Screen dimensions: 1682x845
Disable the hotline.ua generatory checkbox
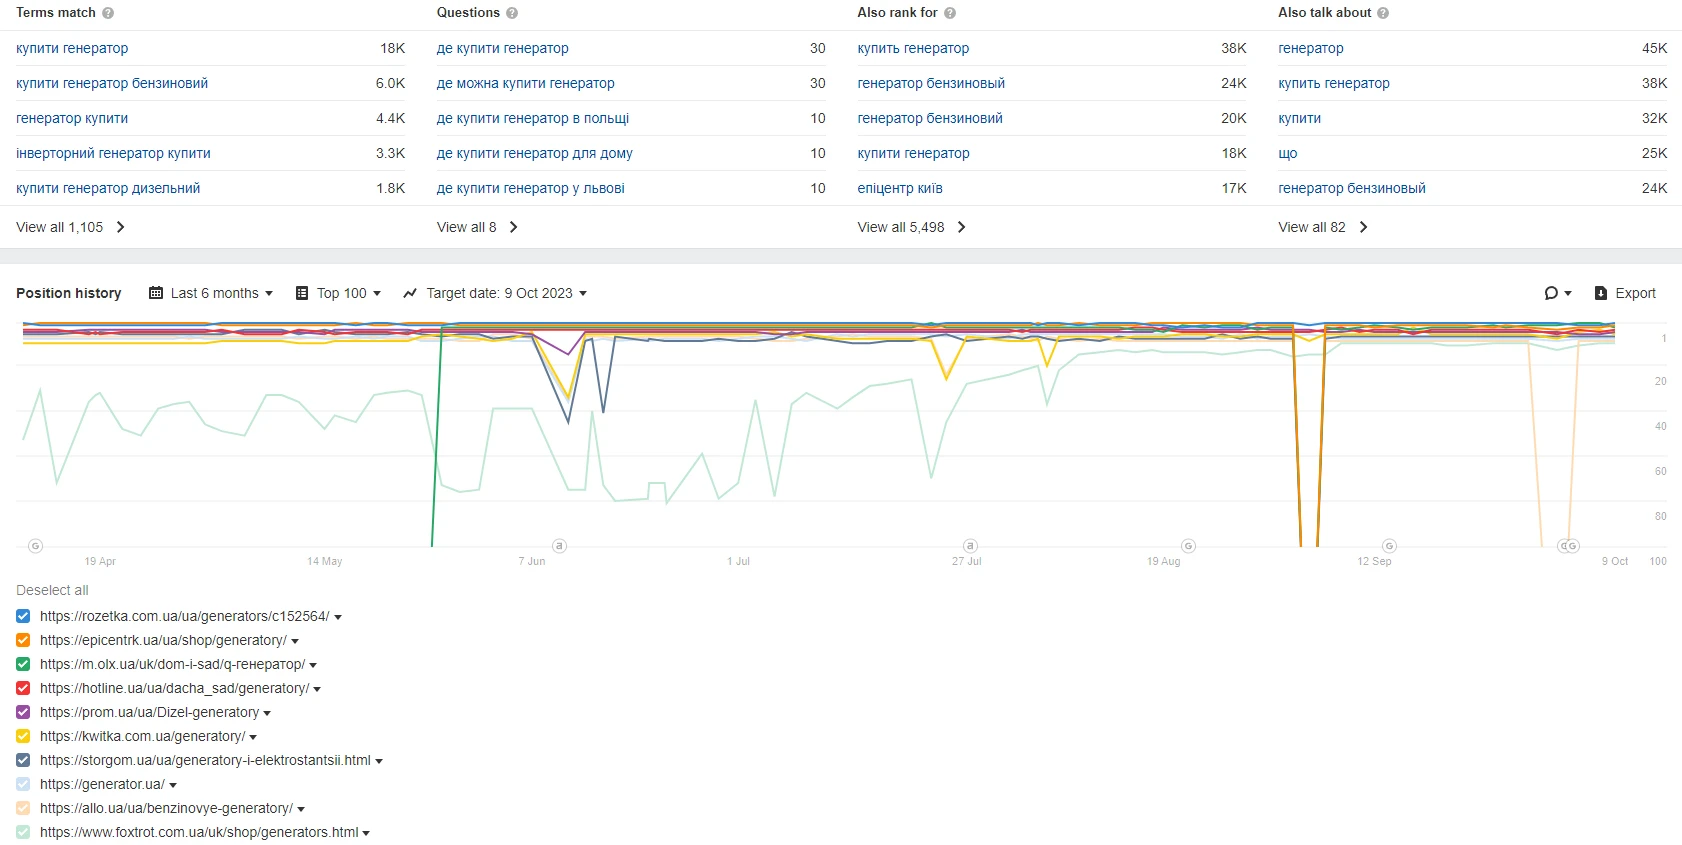[23, 688]
